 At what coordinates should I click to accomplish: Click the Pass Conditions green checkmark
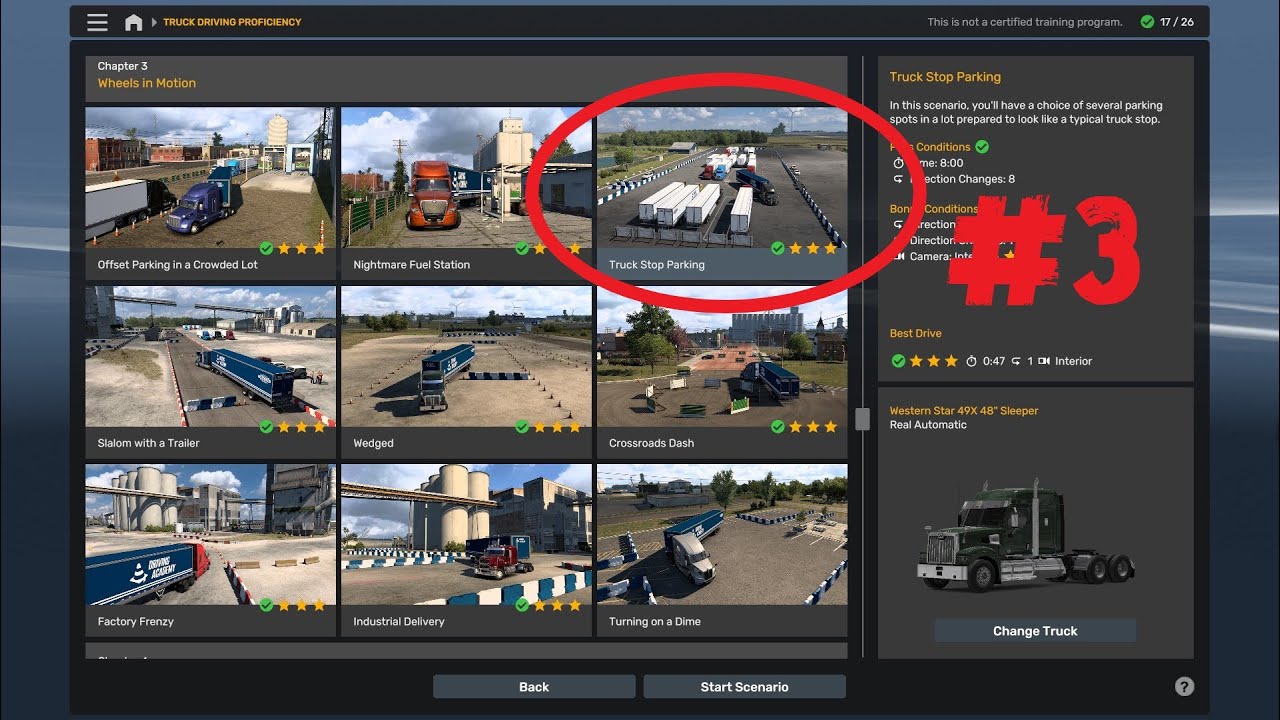click(982, 147)
